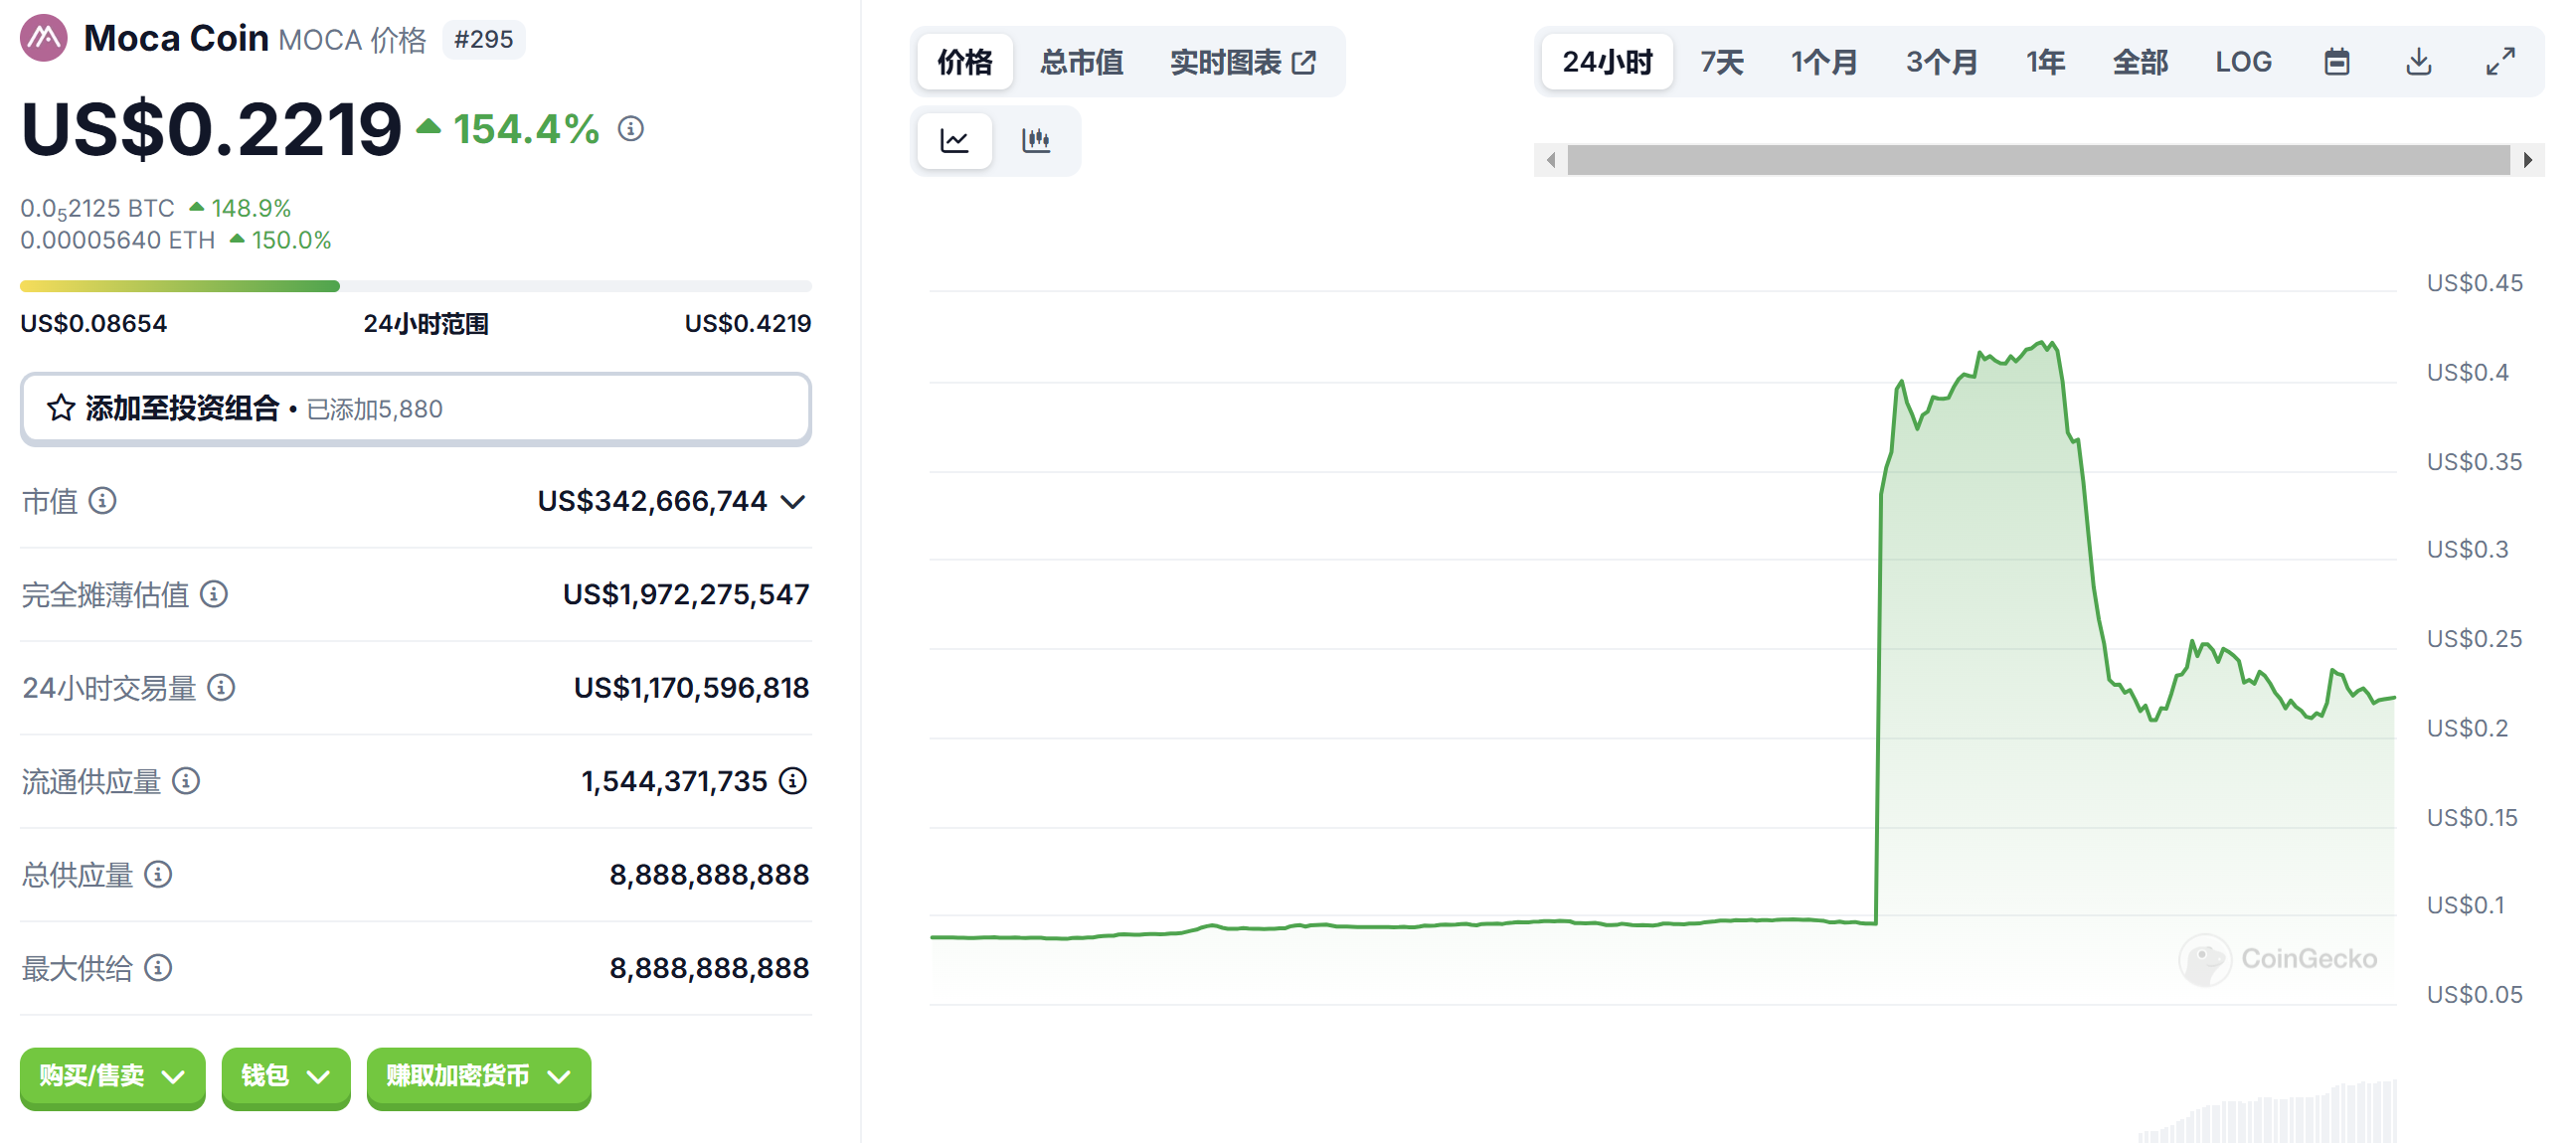Click the info icon beside 24小时交易量

[x=221, y=687]
